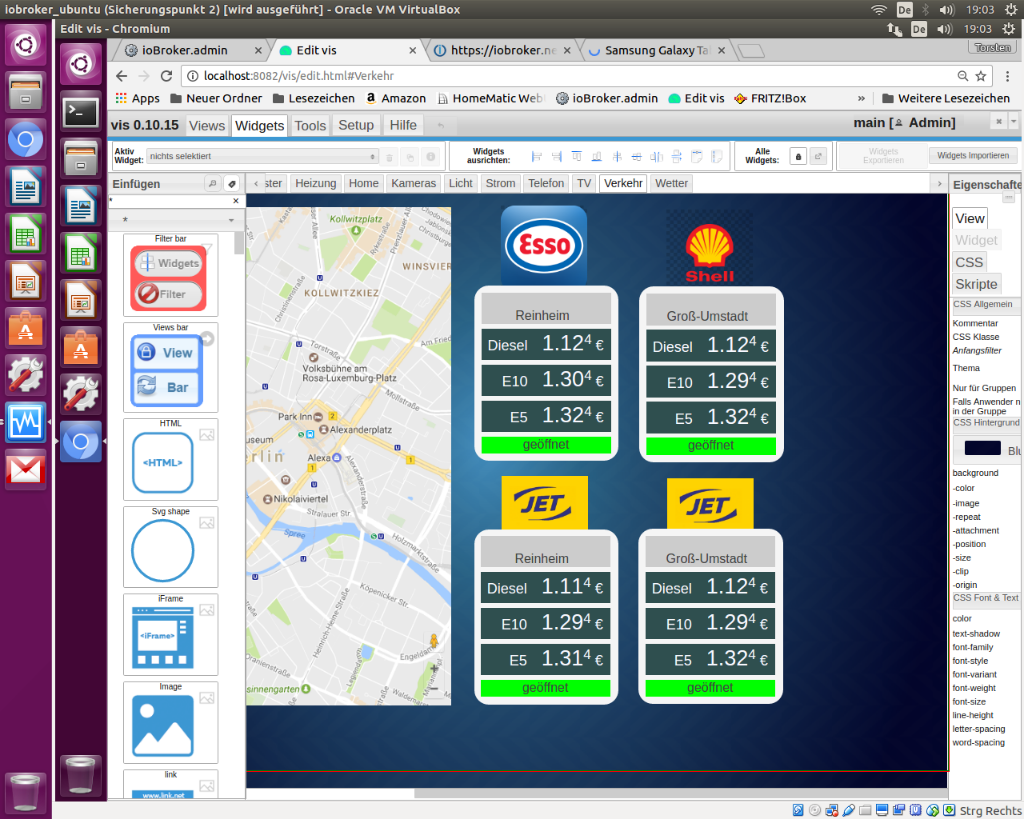Click the dark blue background color swatch
The height and width of the screenshot is (819, 1024).
pos(982,448)
